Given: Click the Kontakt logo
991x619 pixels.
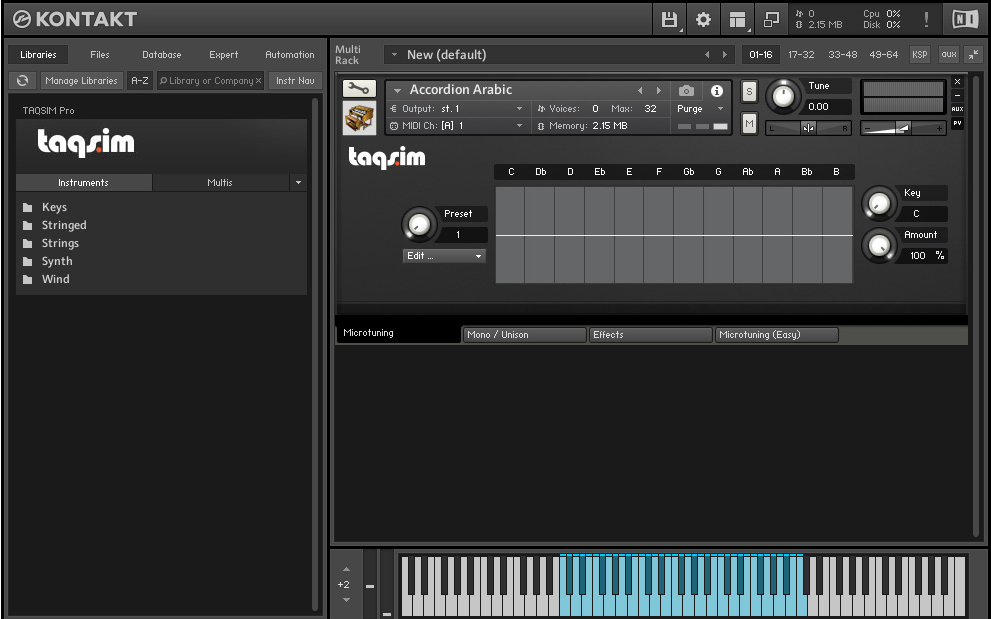Looking at the screenshot, I should point(75,20).
